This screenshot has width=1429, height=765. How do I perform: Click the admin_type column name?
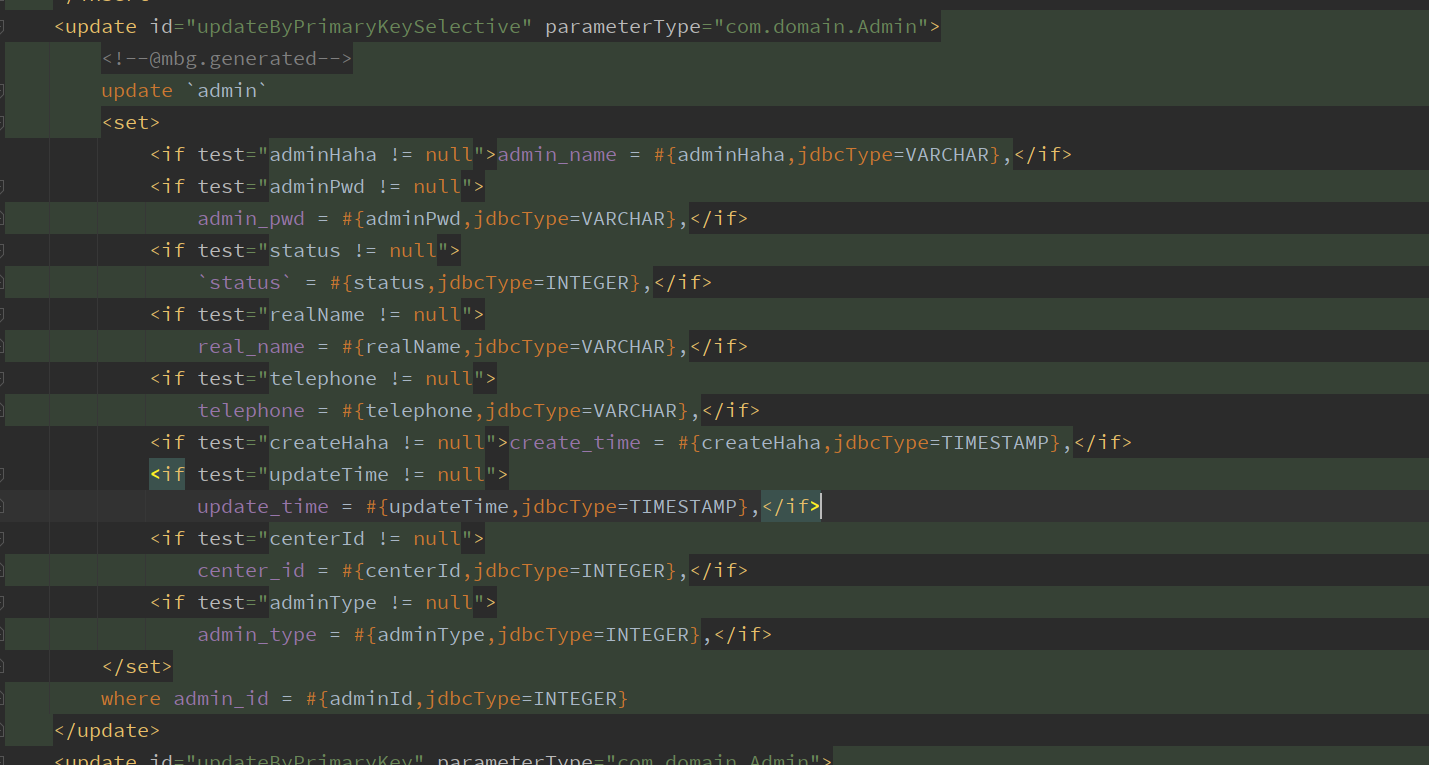click(x=257, y=634)
